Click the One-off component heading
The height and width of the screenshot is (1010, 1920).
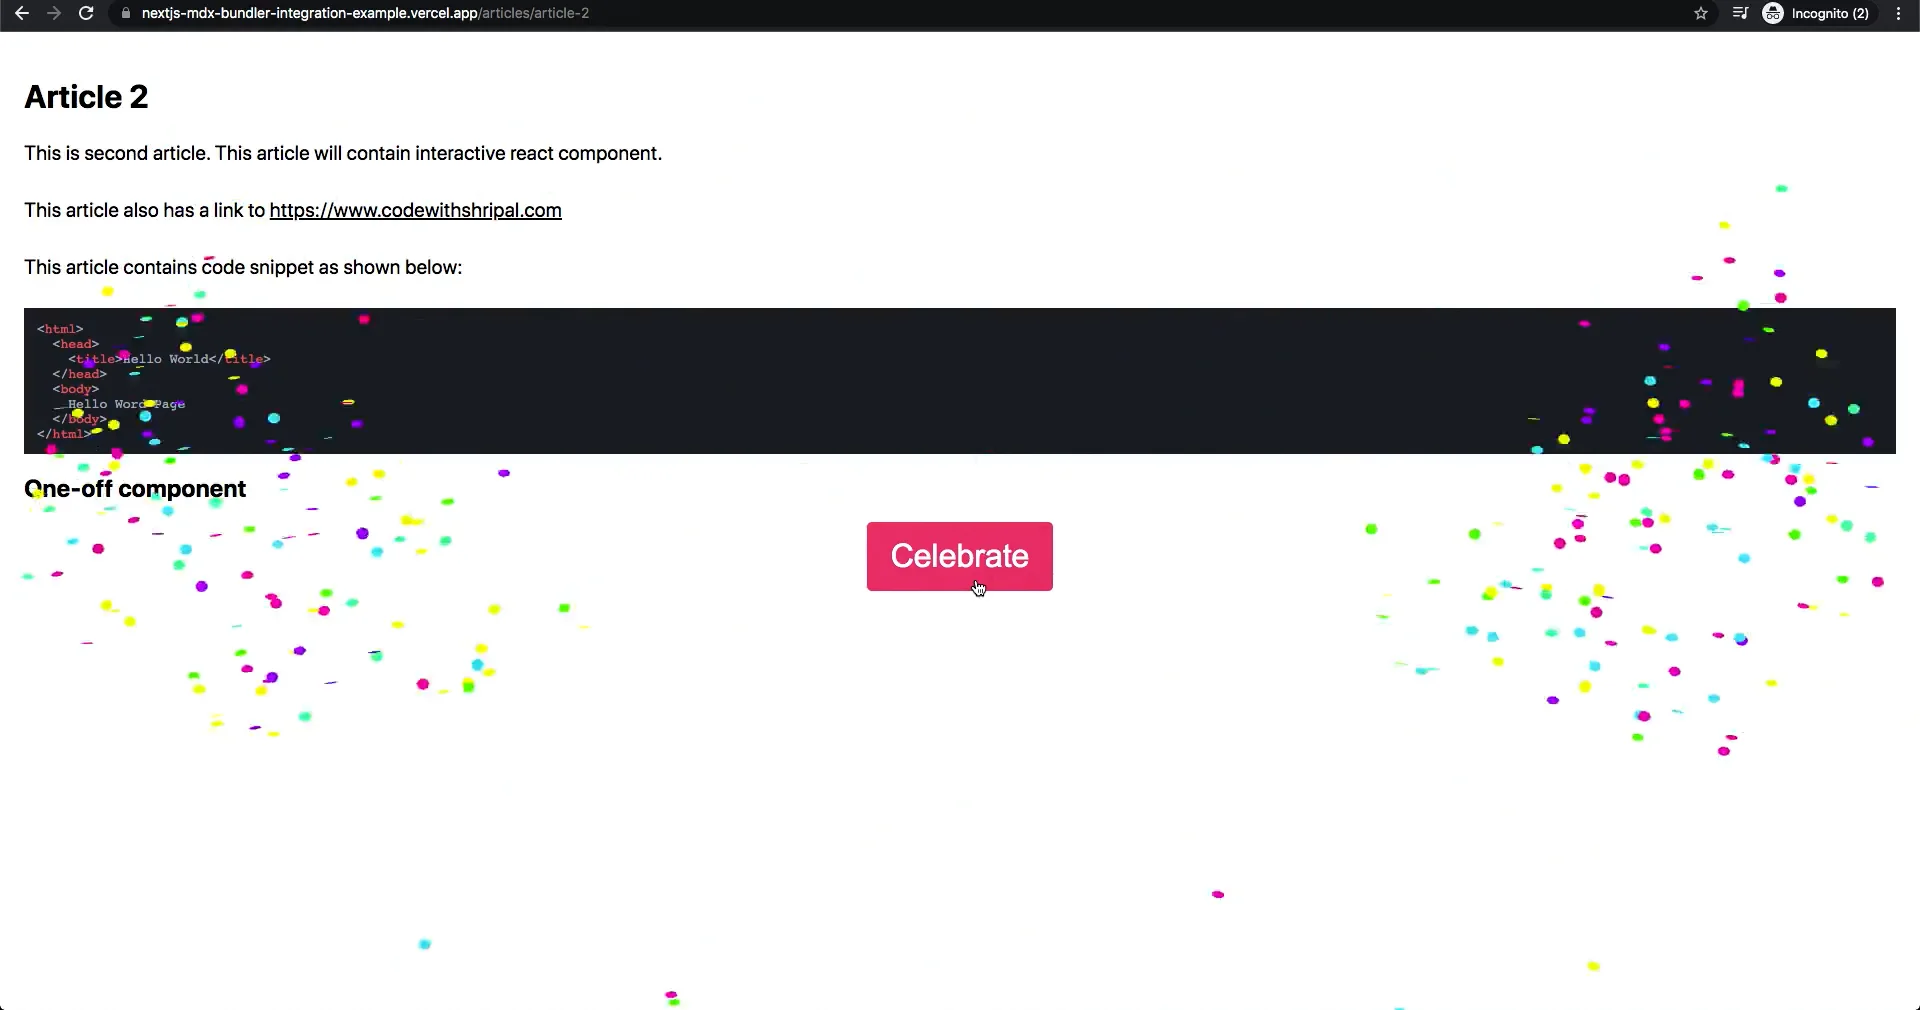pos(134,489)
